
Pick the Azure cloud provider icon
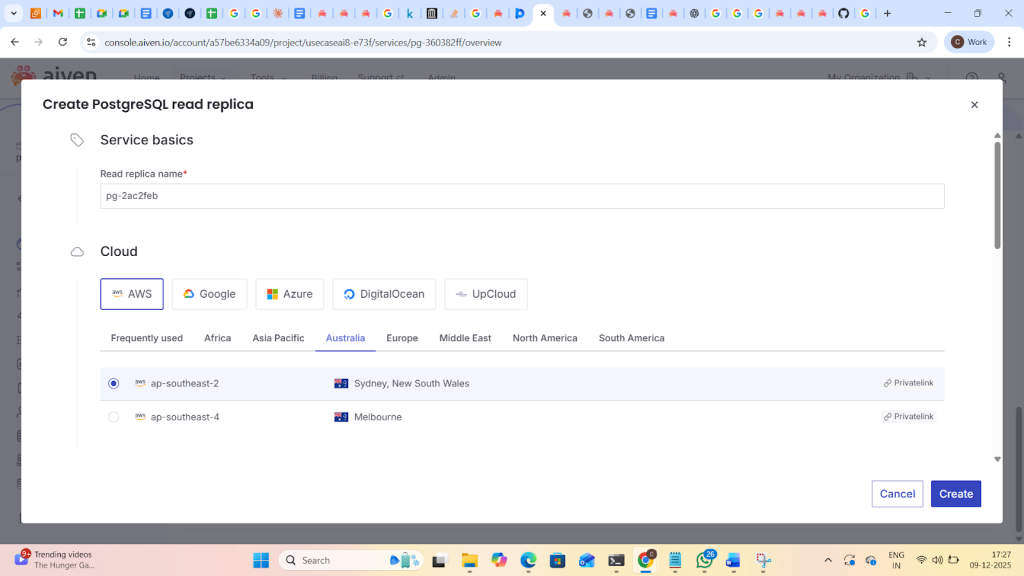[272, 294]
